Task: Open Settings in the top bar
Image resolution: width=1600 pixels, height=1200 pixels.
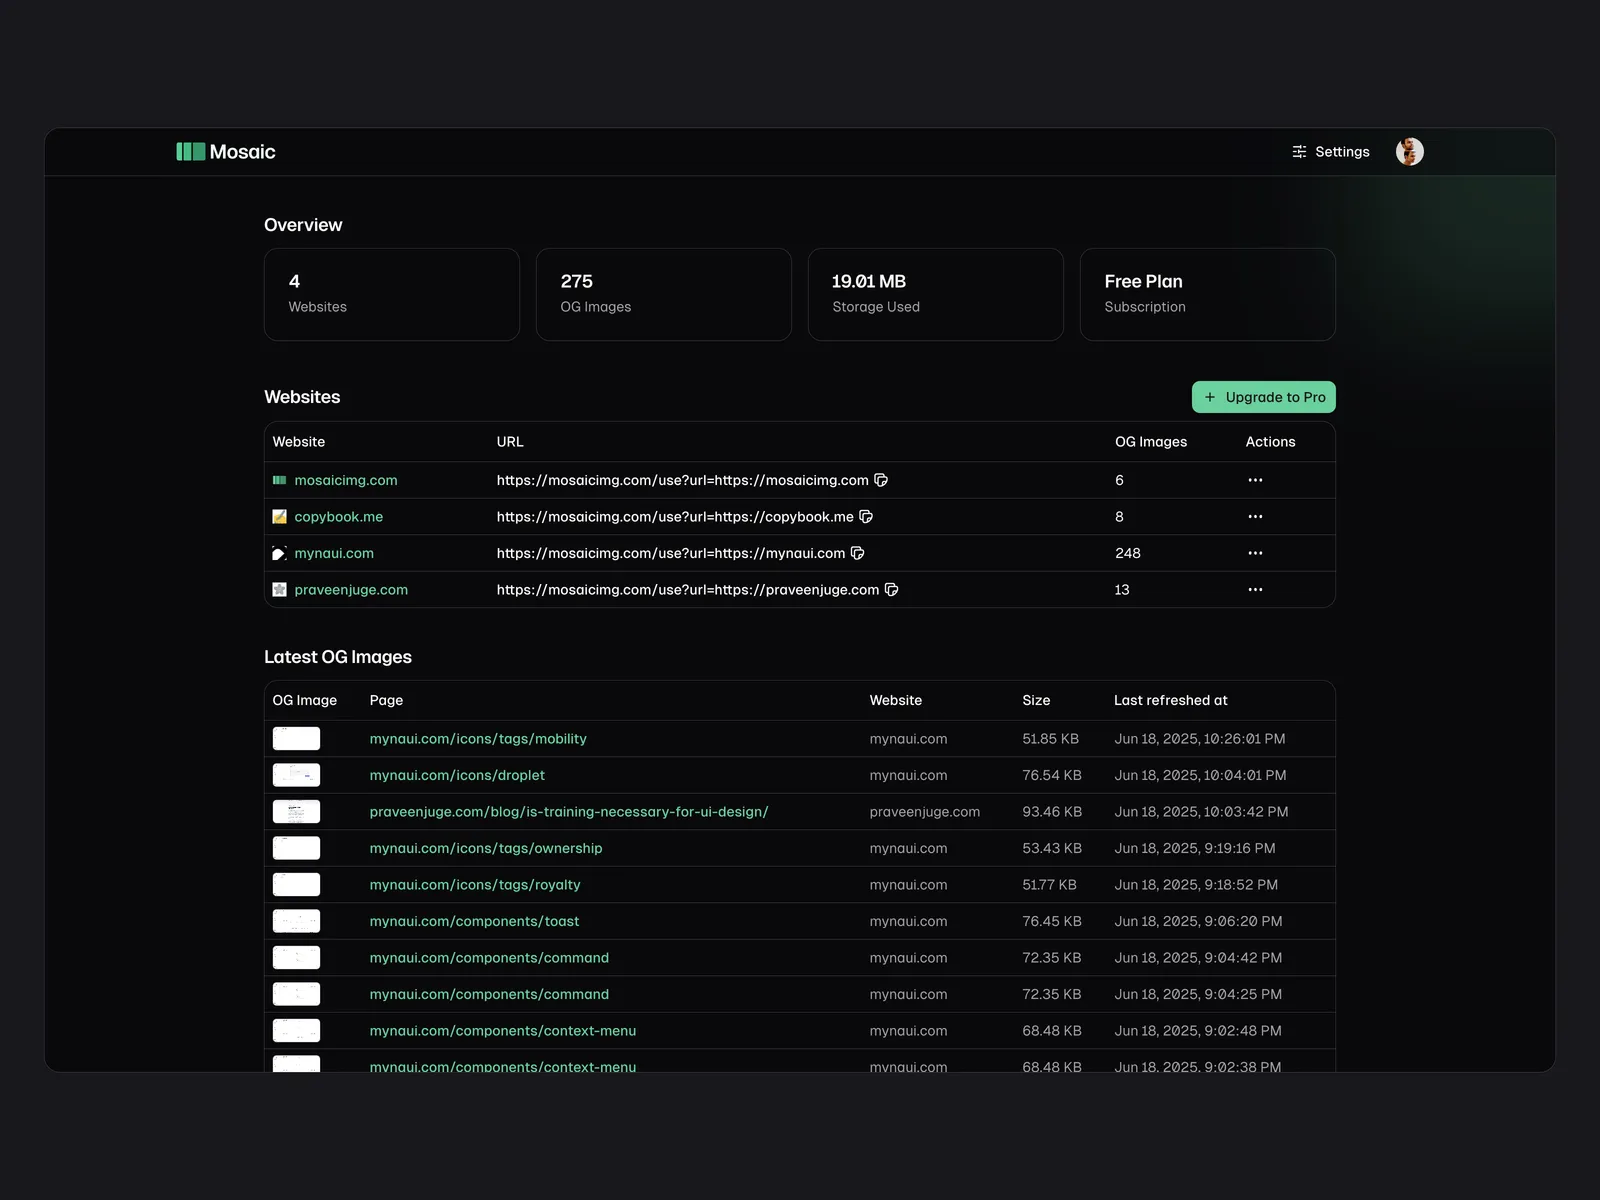Action: click(1330, 152)
